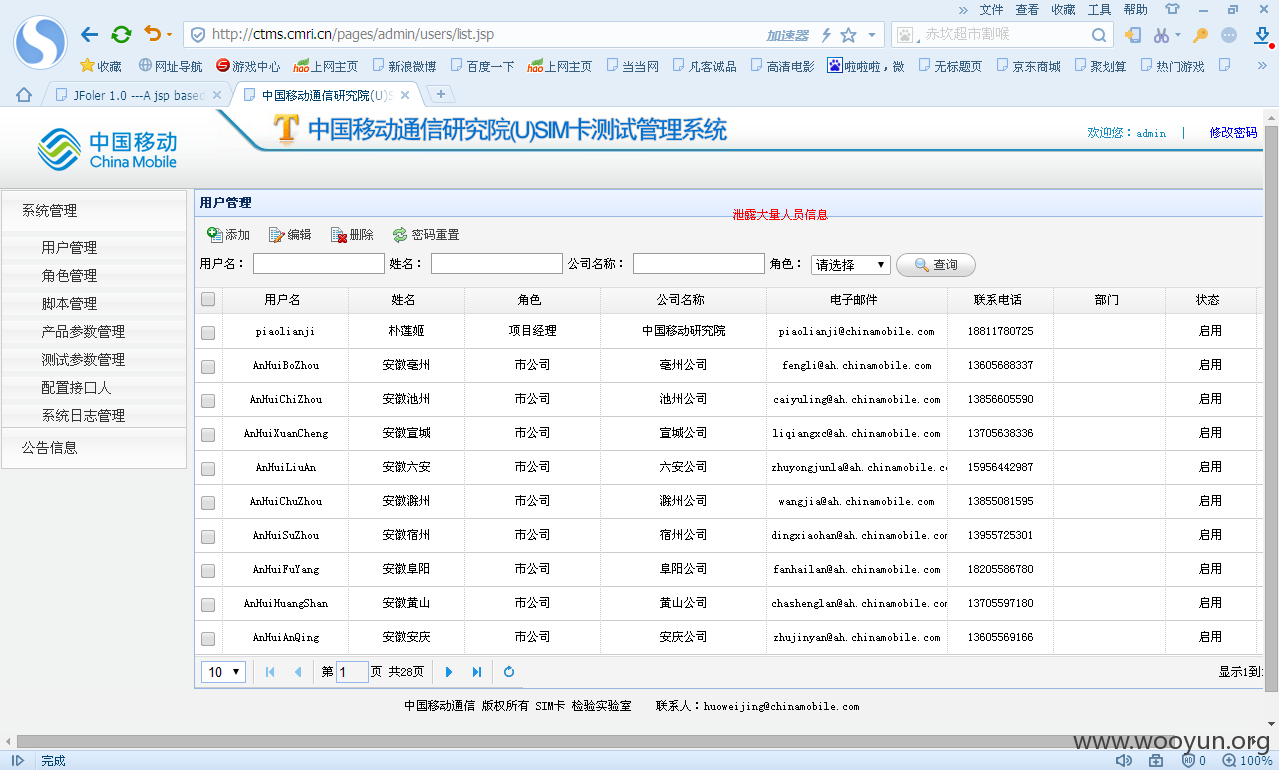Click the 用户名 input field
The height and width of the screenshot is (770, 1279).
(319, 264)
